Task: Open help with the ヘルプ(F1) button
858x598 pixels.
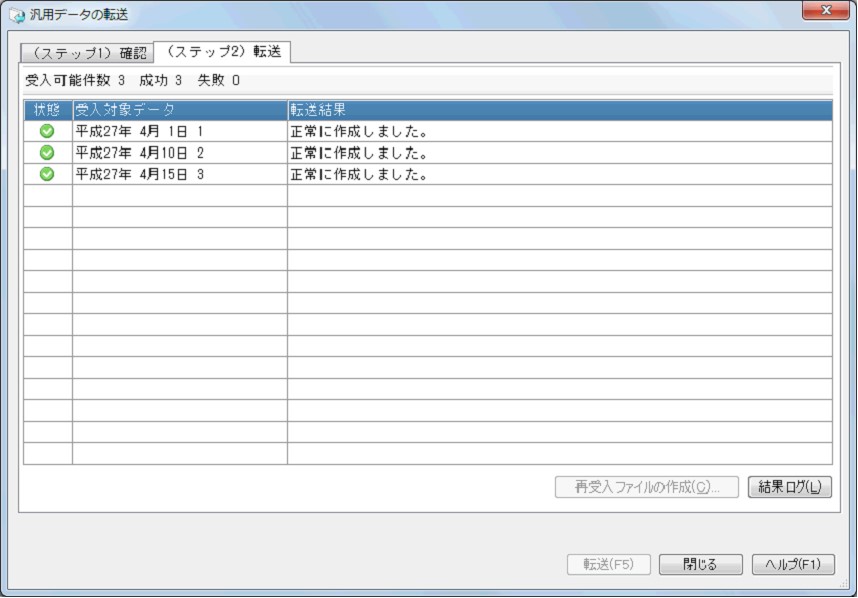Action: (791, 564)
